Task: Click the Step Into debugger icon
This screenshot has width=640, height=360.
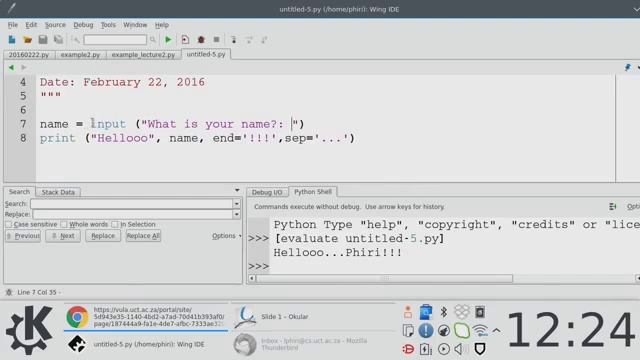Action: pos(233,40)
